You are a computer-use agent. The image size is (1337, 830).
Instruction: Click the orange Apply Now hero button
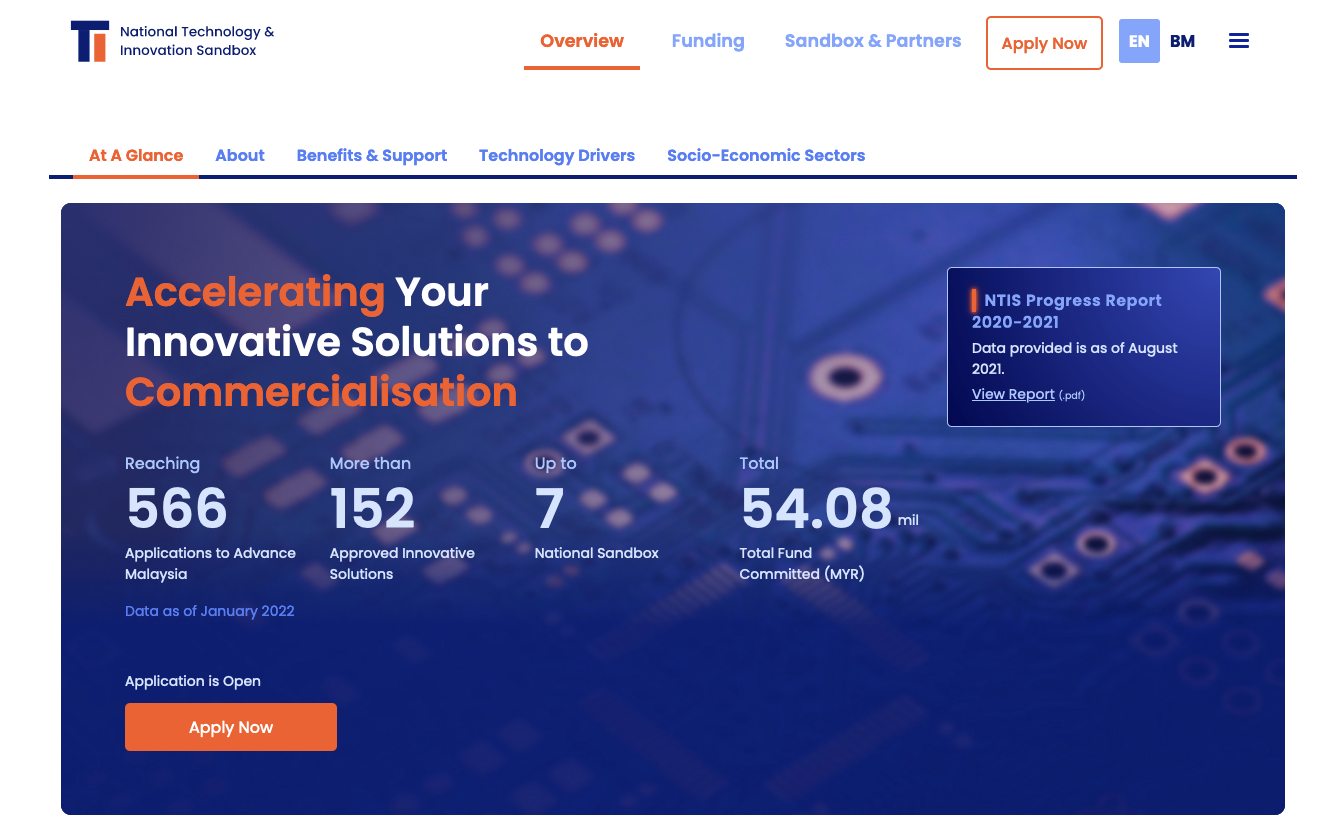[231, 727]
